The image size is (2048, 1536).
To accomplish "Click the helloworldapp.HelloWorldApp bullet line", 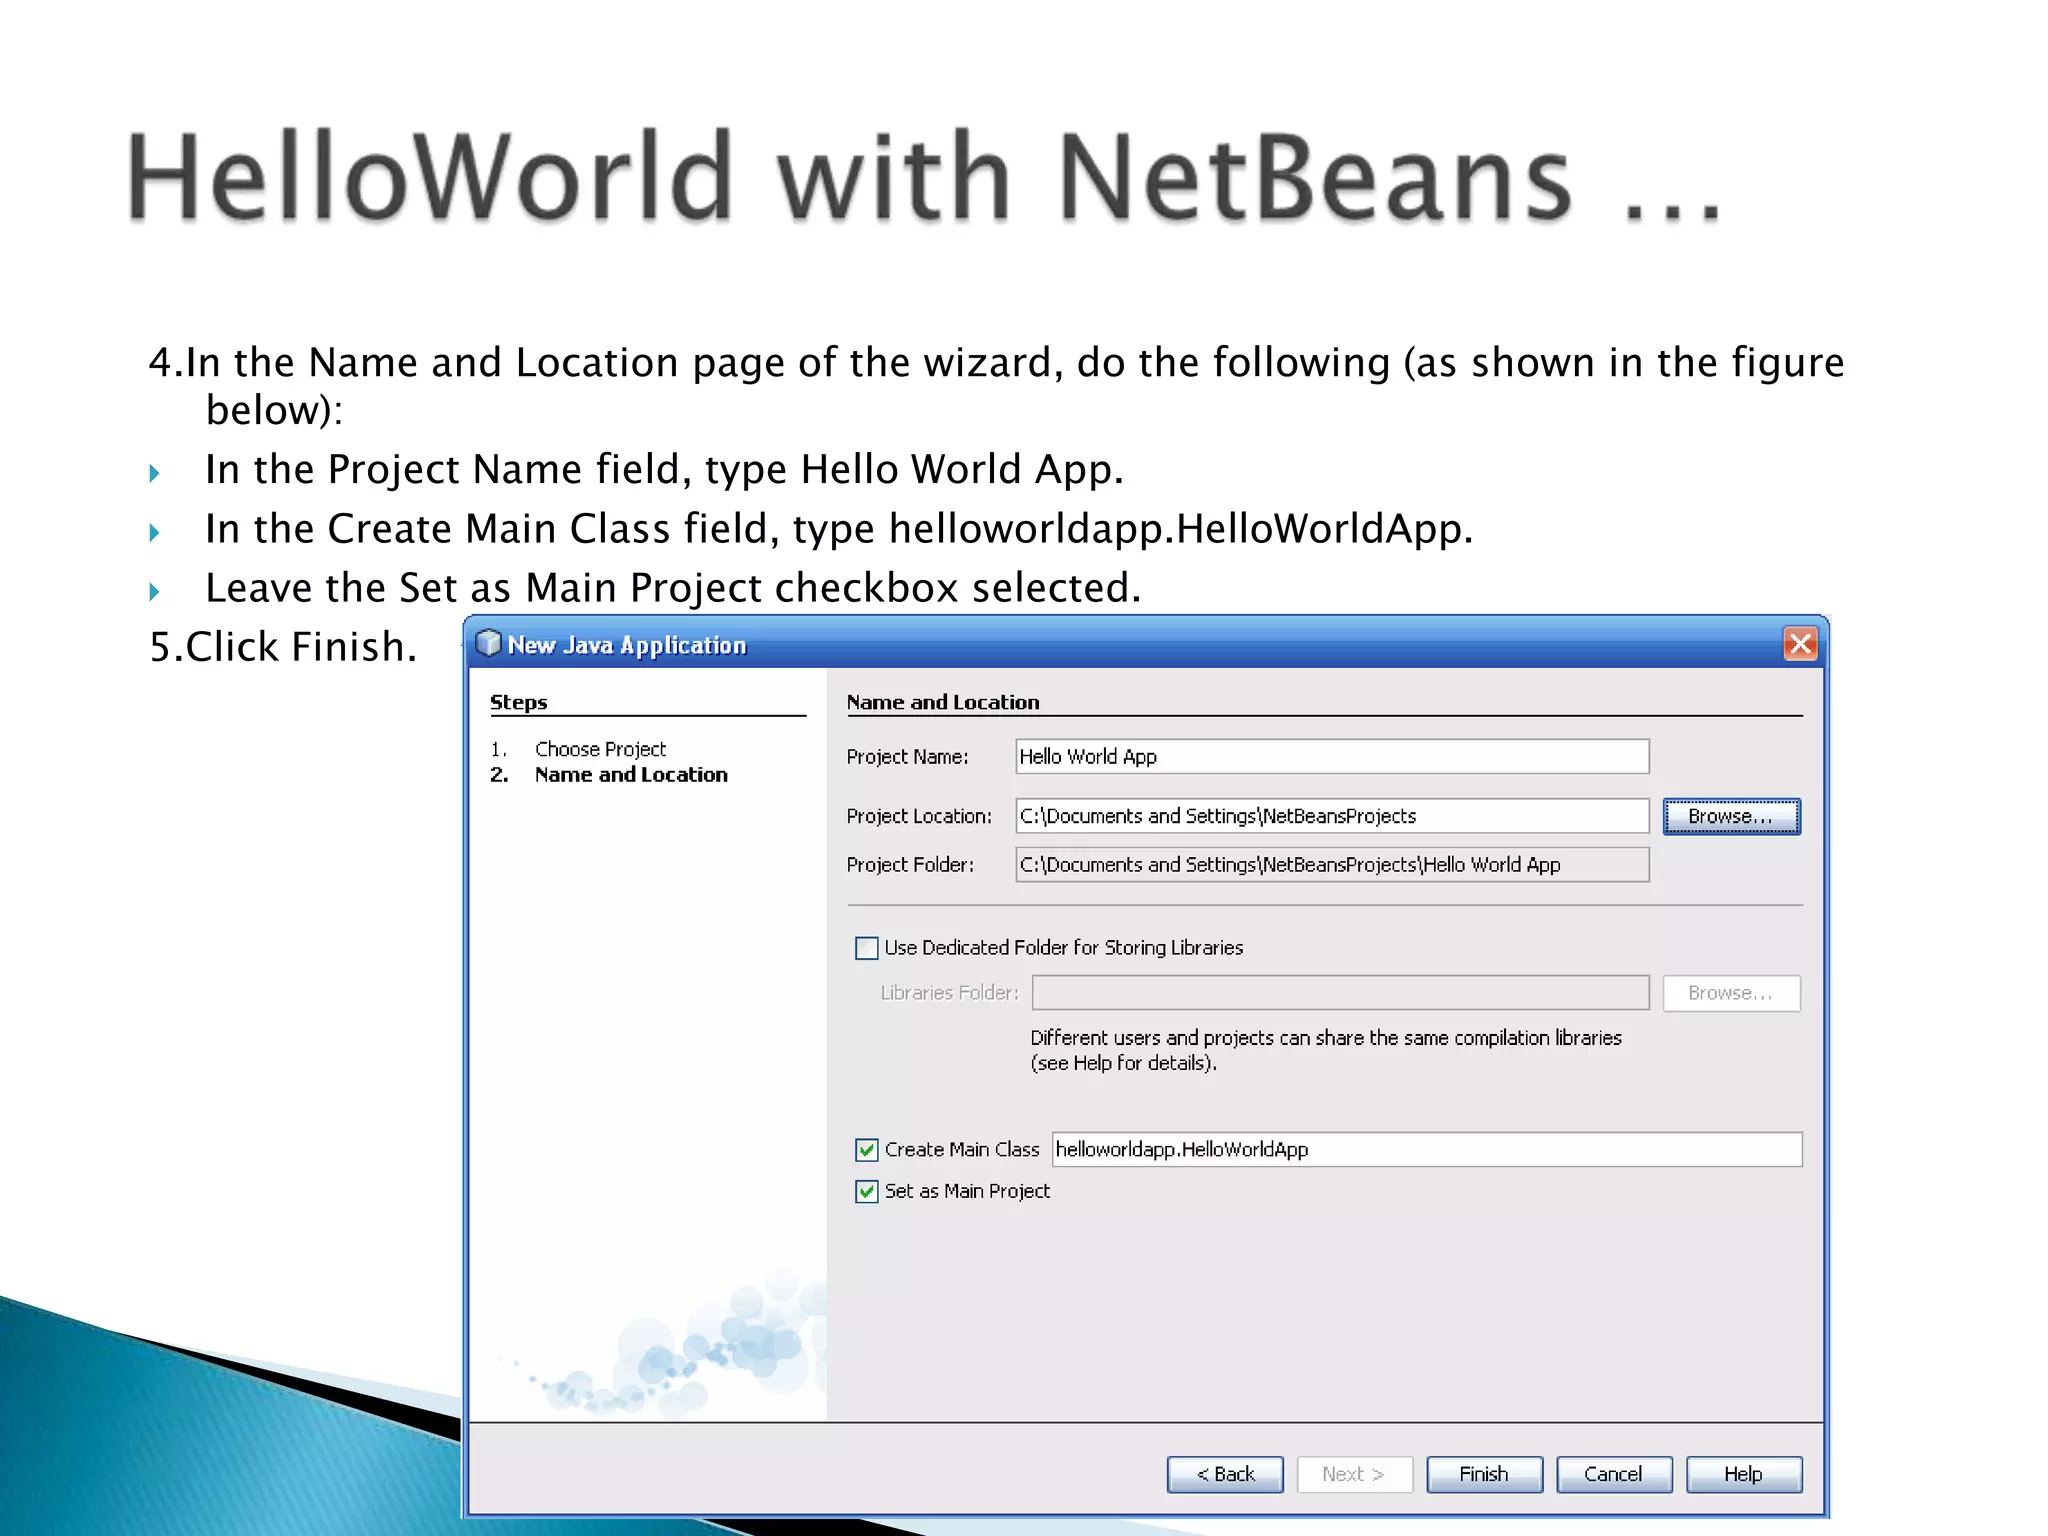I will 839,529.
